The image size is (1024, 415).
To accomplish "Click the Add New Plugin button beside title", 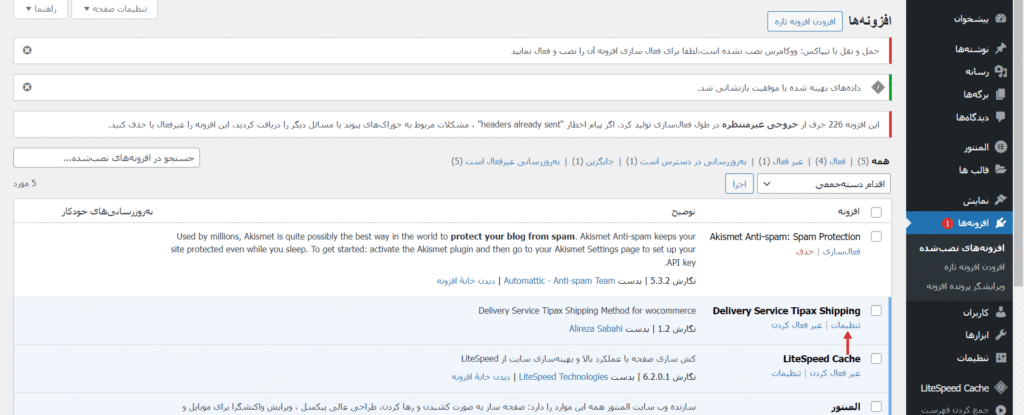I will tap(805, 21).
